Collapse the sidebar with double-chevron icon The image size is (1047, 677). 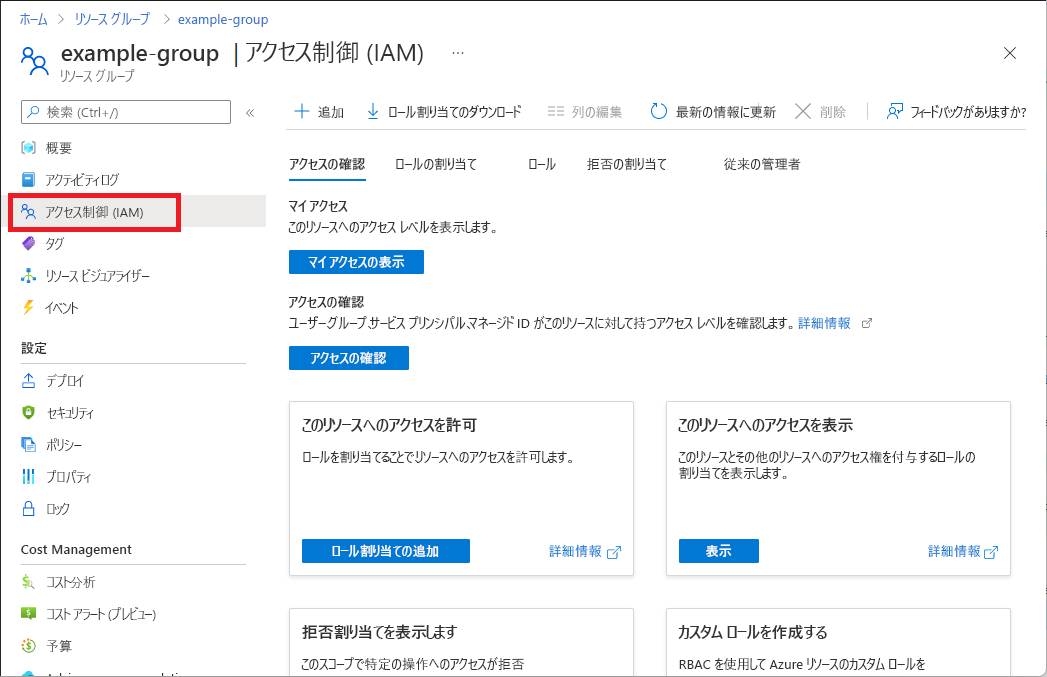(x=250, y=112)
